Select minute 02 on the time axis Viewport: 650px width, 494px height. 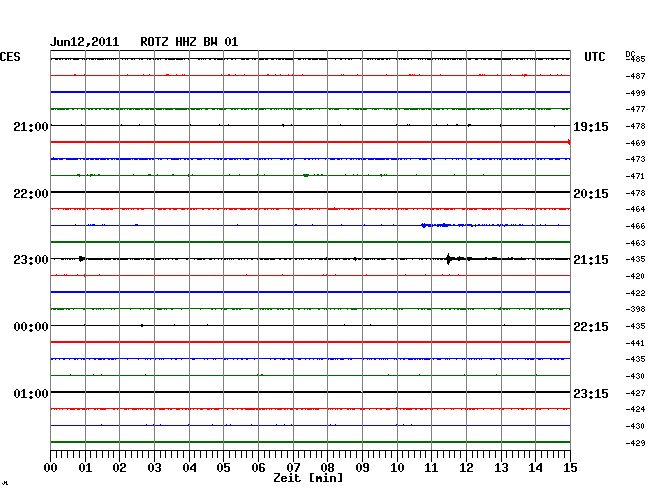coord(119,467)
